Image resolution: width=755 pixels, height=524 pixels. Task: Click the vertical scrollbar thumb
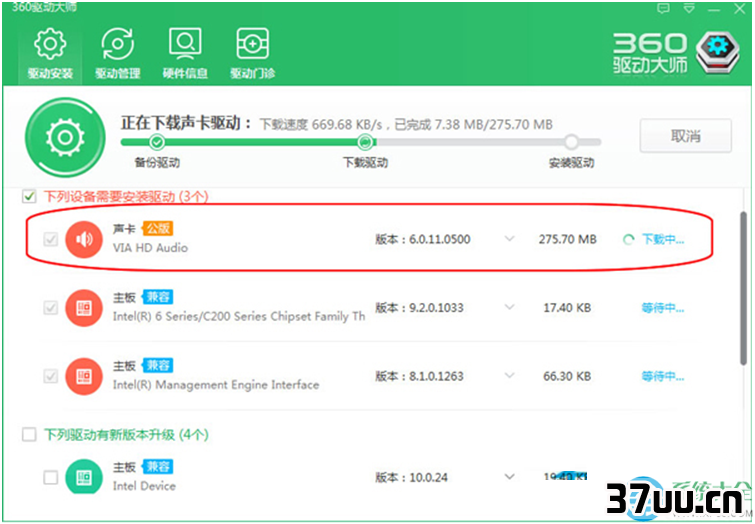click(x=744, y=288)
